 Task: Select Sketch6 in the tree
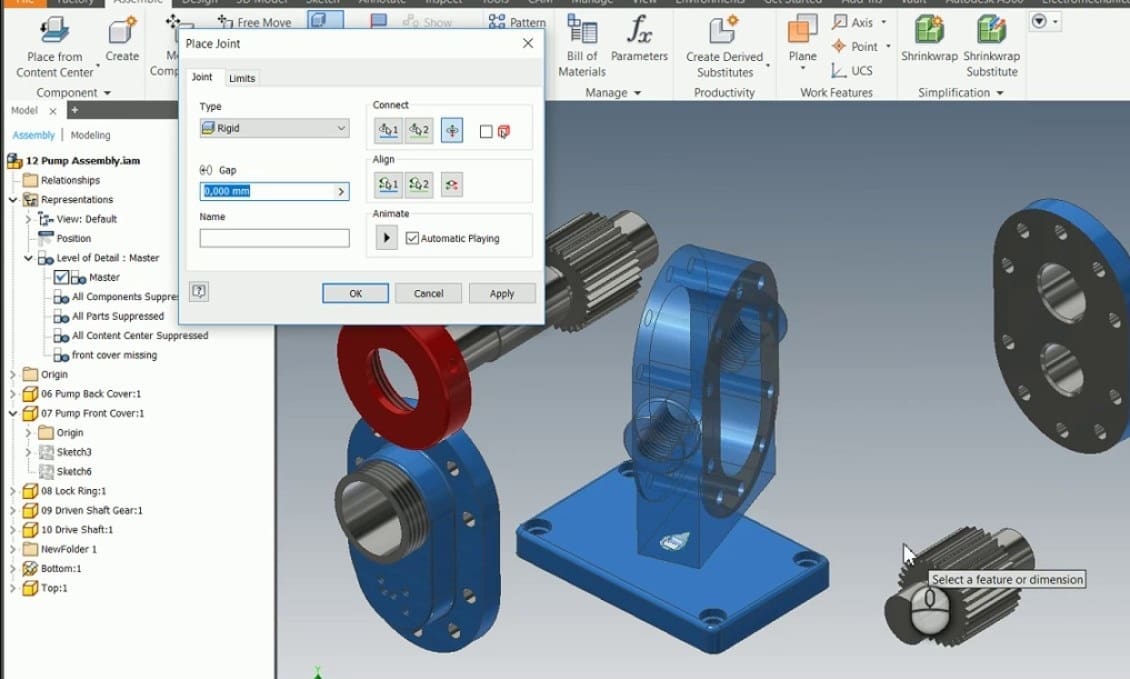pos(74,471)
